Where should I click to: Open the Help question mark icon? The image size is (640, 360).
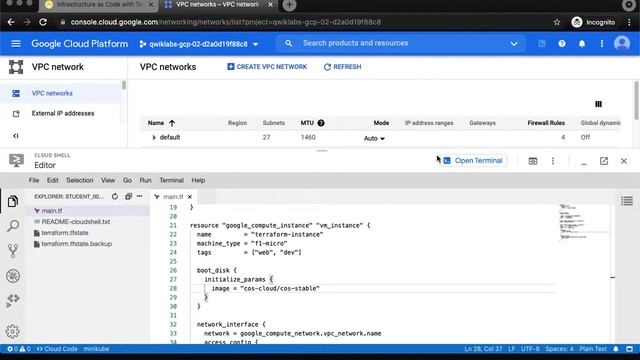562,44
